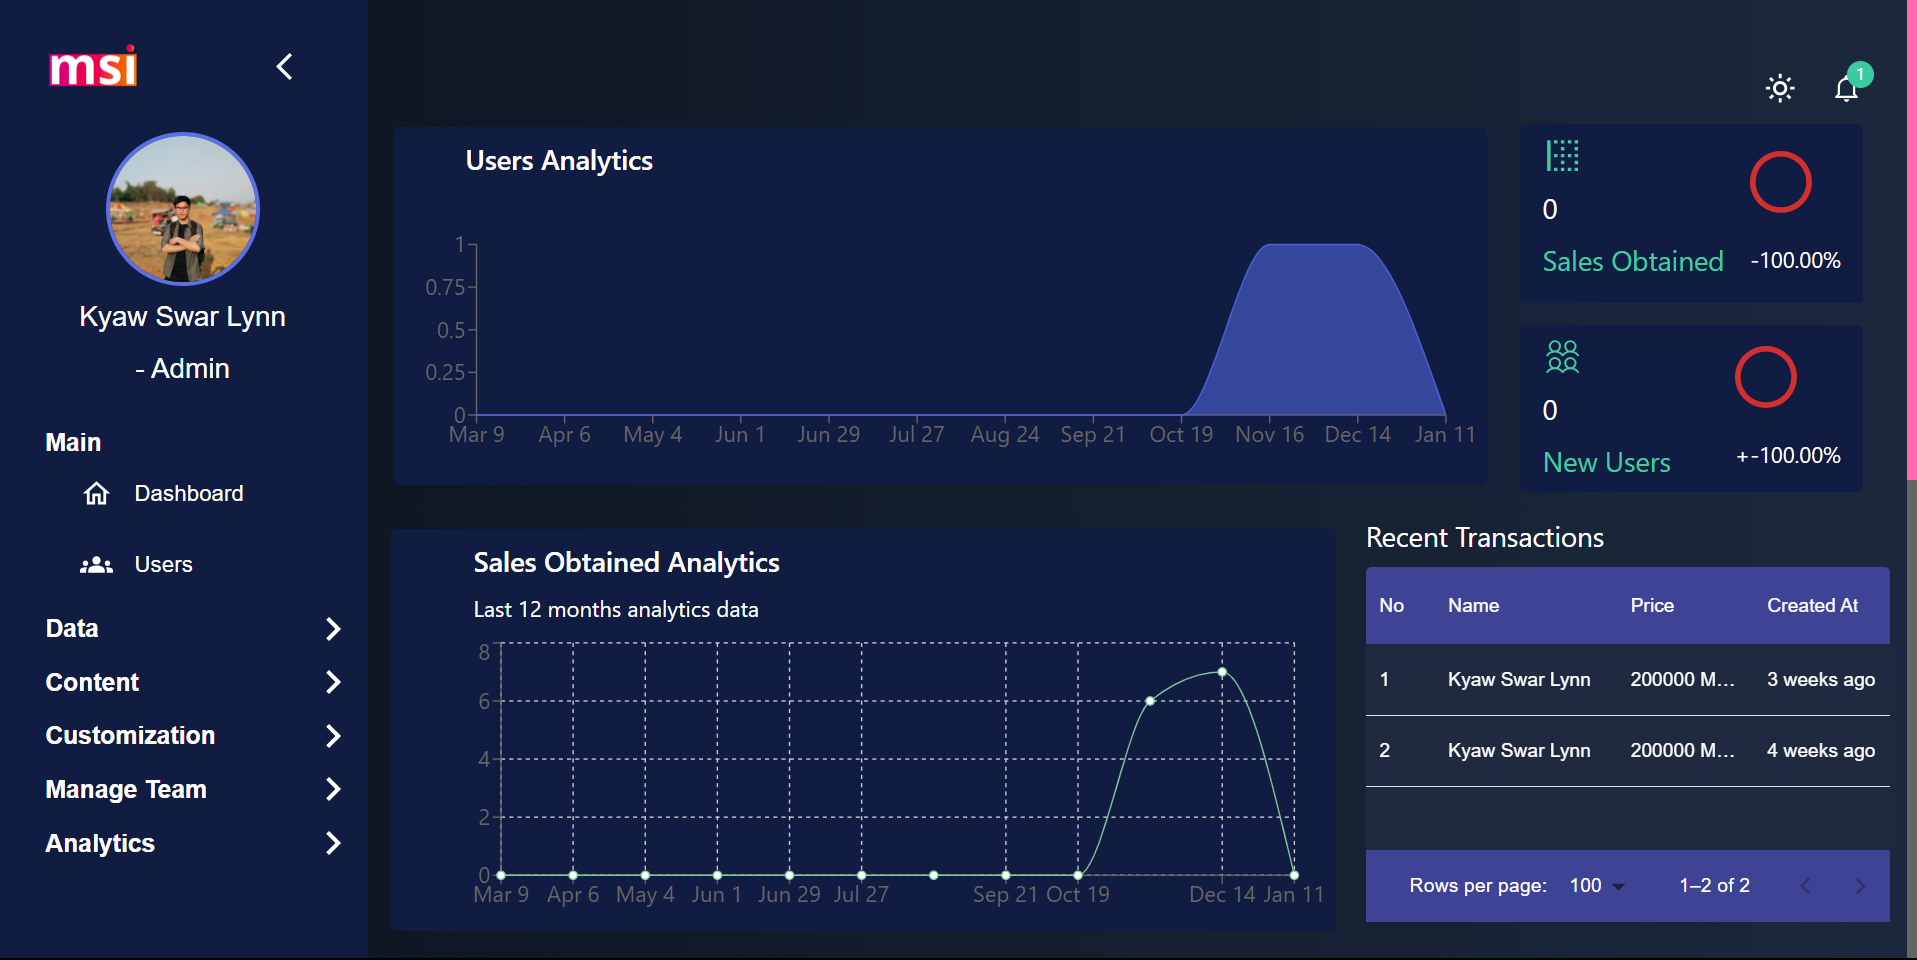Screen dimensions: 1917x960
Task: Open the Kyaw Swar Lynn profile avatar
Action: (183, 209)
